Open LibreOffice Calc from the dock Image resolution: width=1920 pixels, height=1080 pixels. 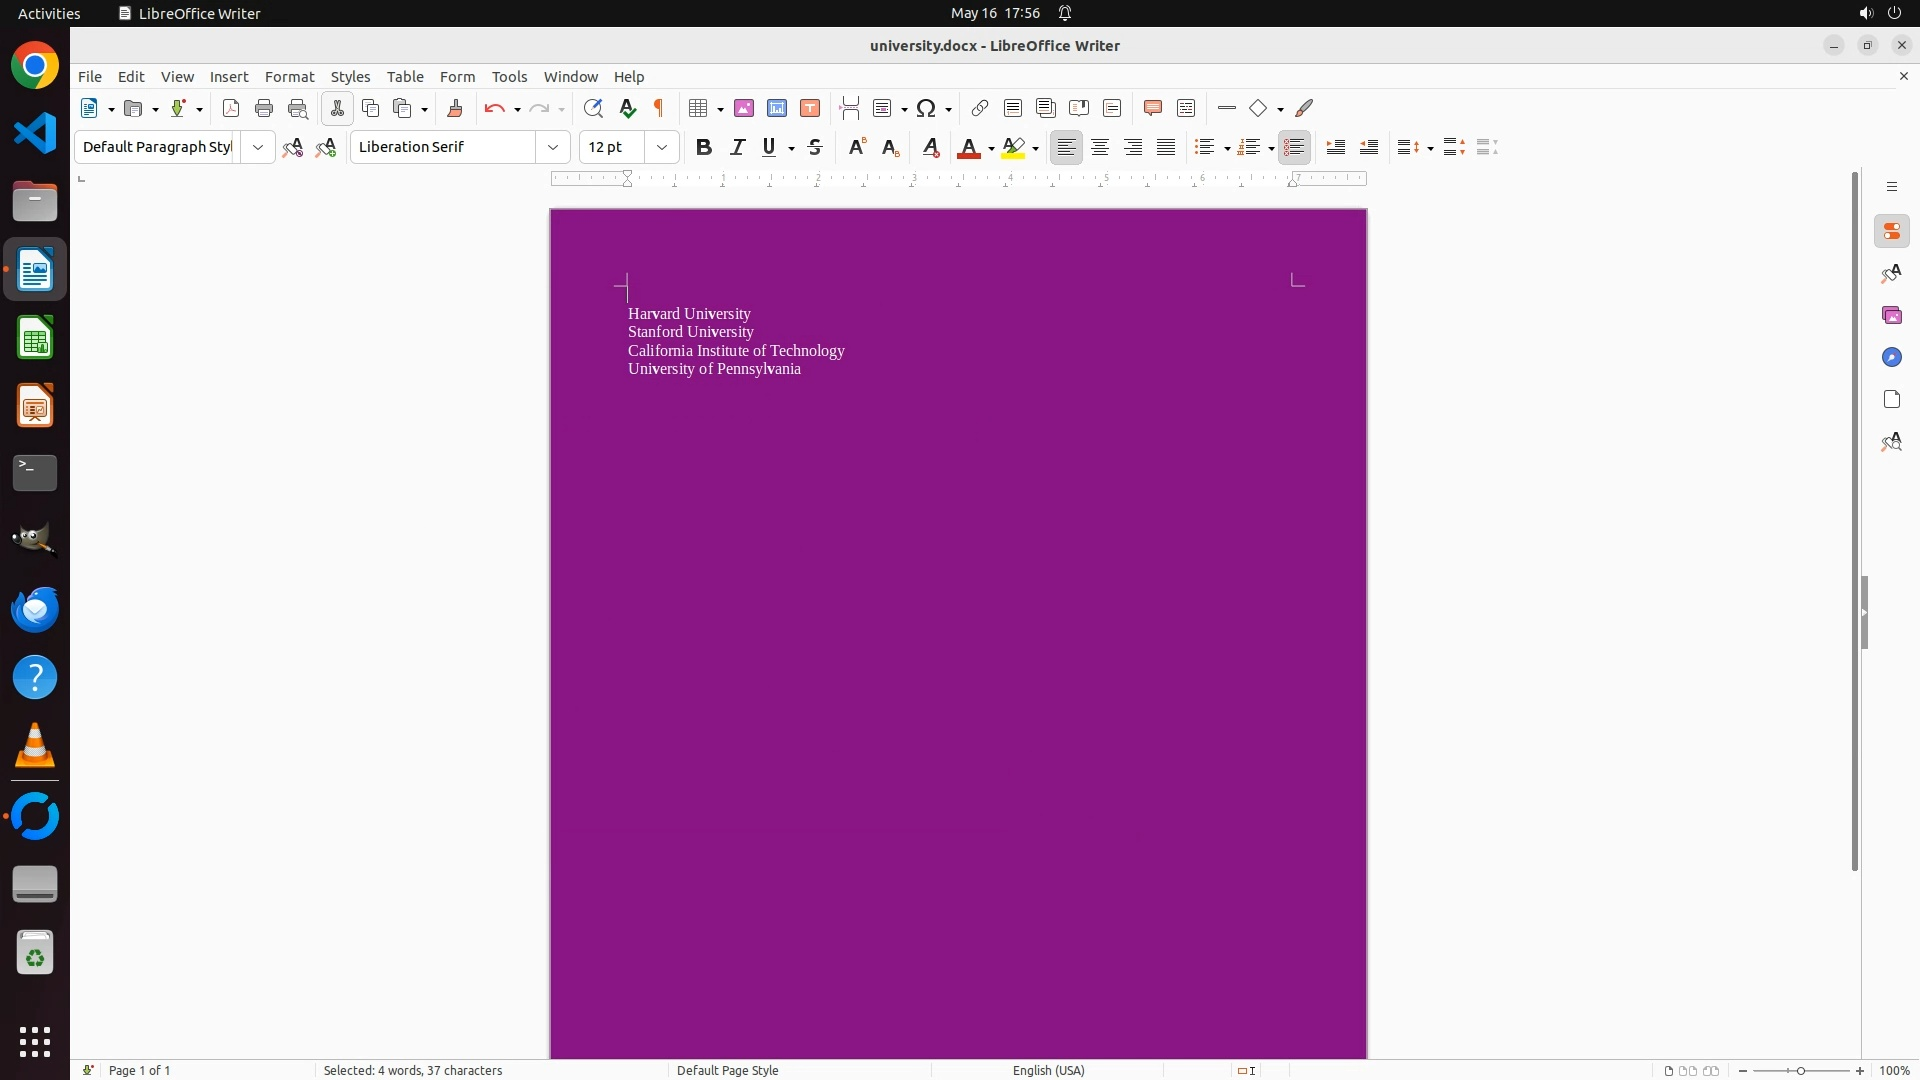click(x=35, y=338)
